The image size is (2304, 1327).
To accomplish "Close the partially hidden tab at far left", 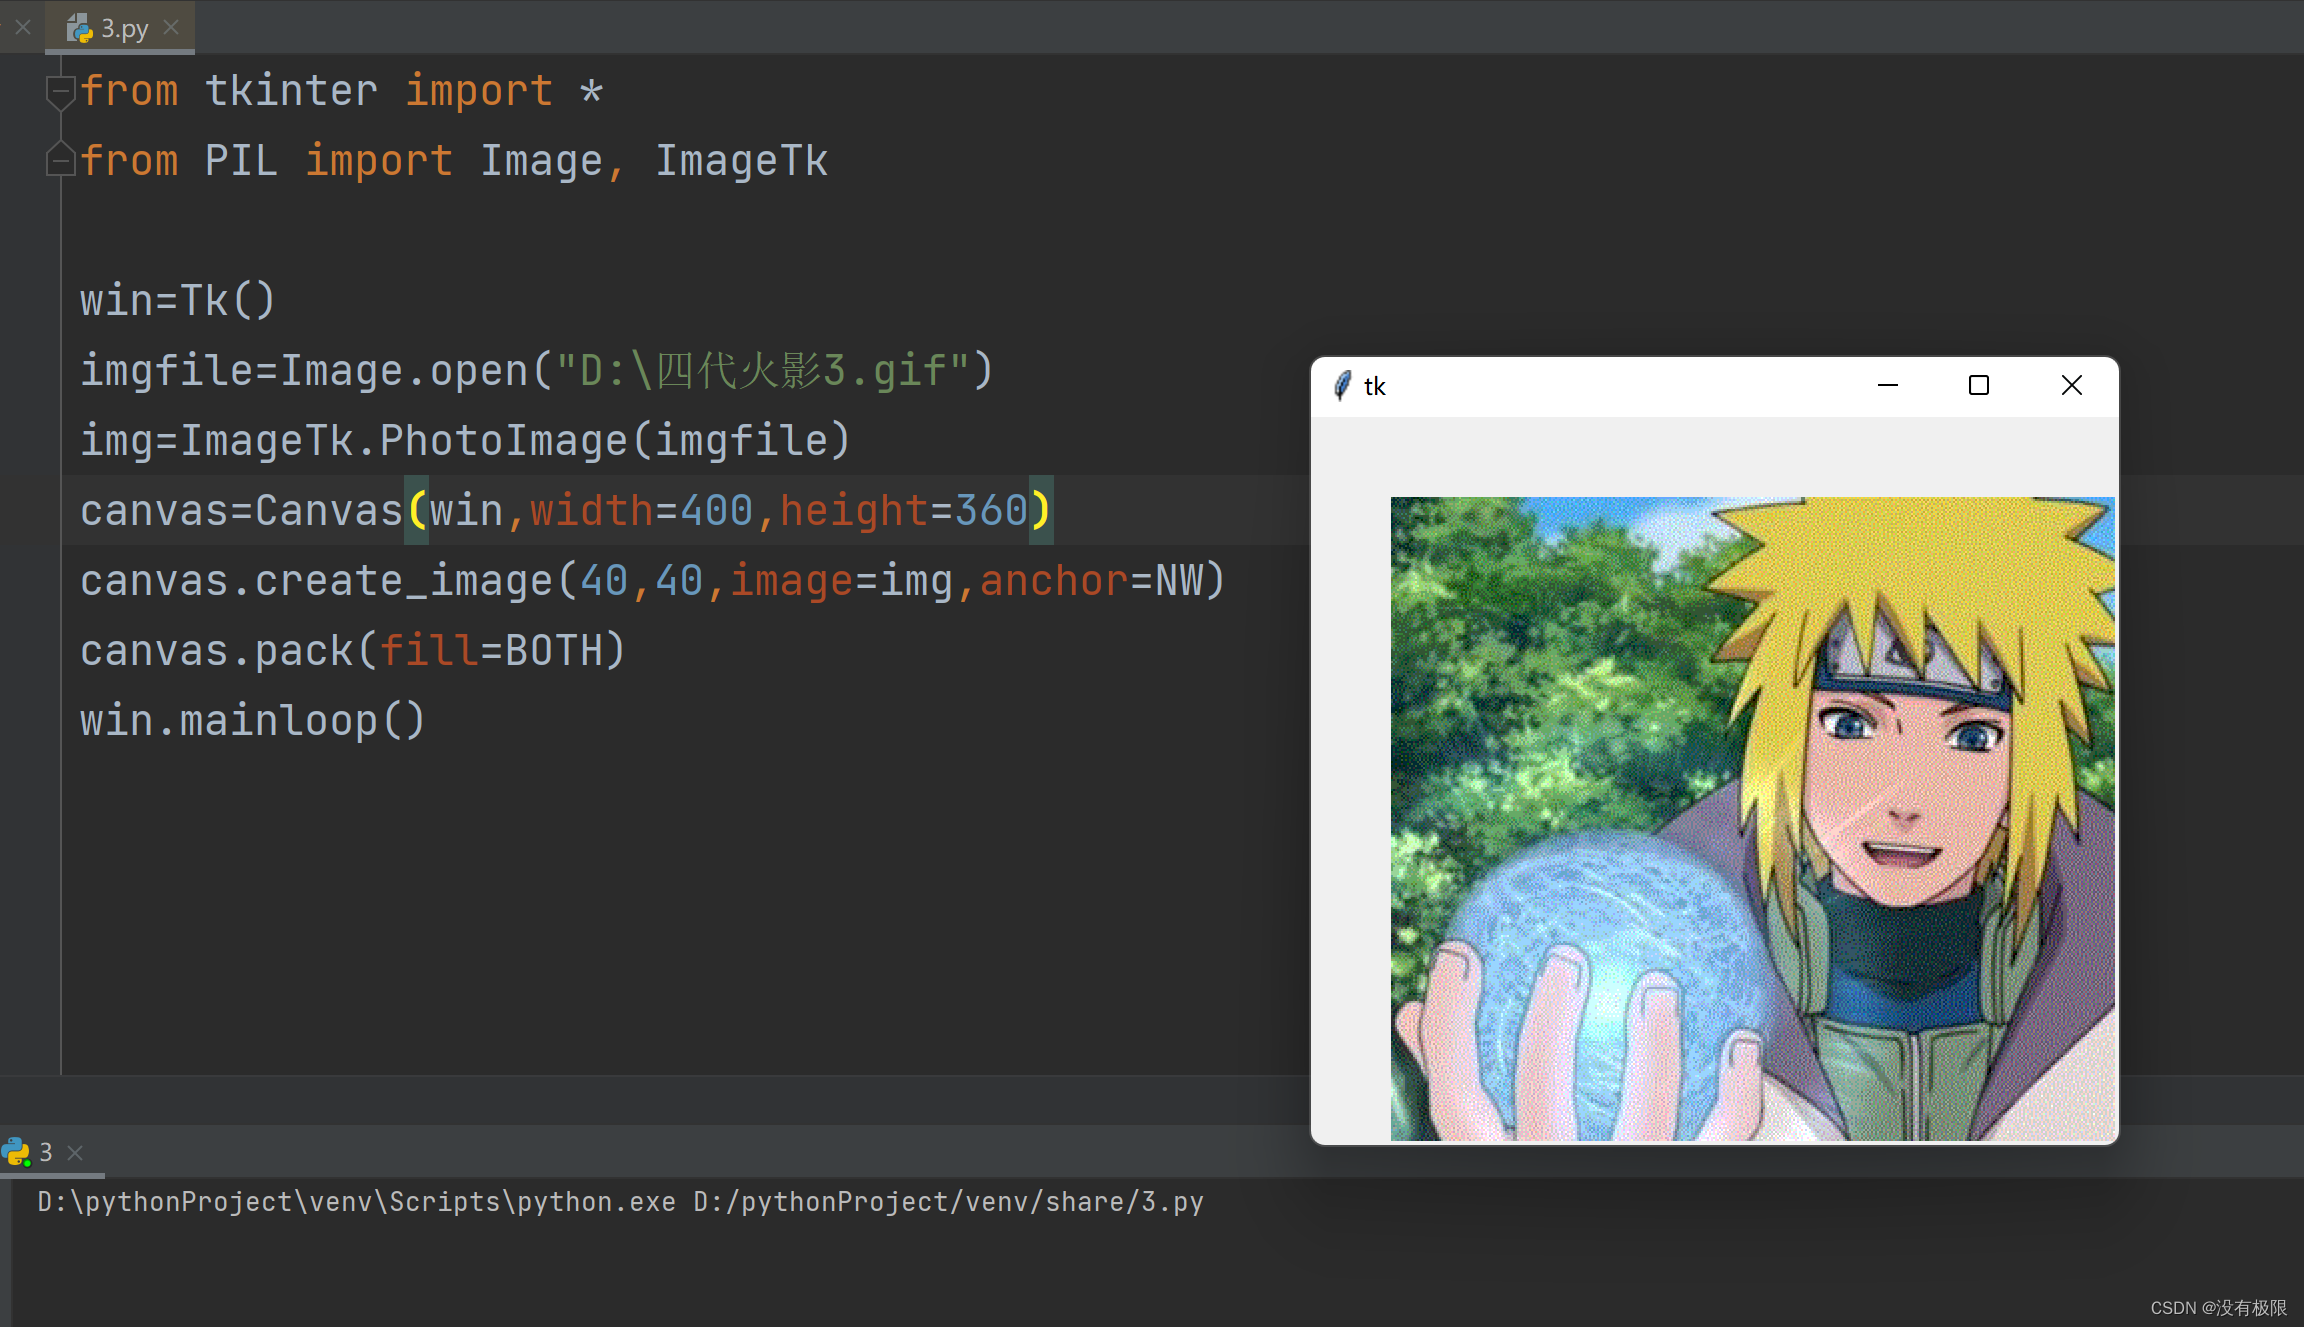I will coord(23,27).
